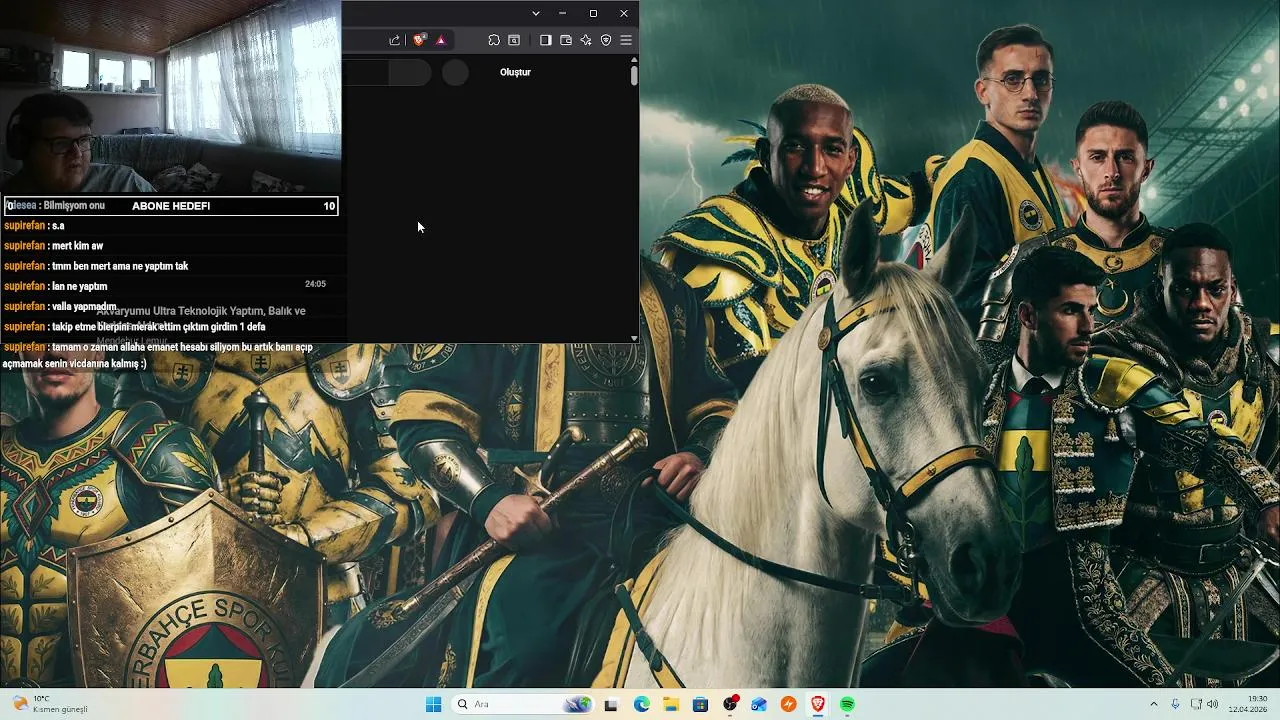1280x720 pixels.
Task: Launch Microsoft Edge from taskbar
Action: (641, 704)
